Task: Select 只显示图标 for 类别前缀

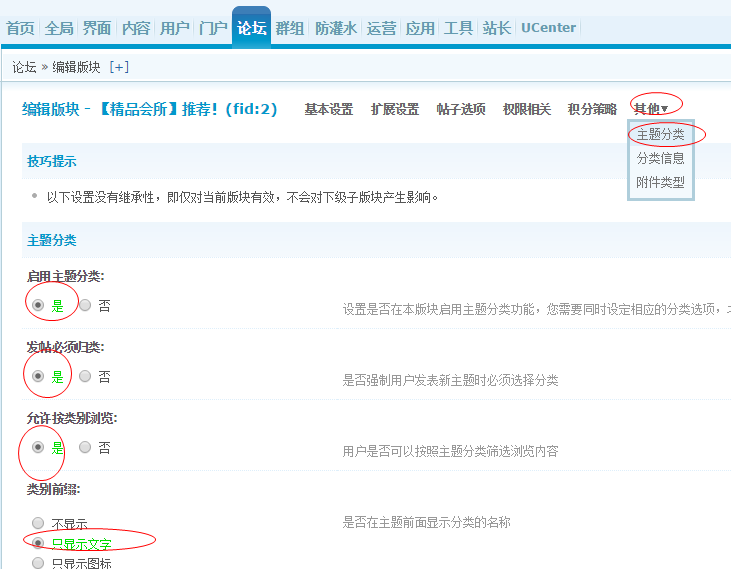Action: click(x=38, y=562)
